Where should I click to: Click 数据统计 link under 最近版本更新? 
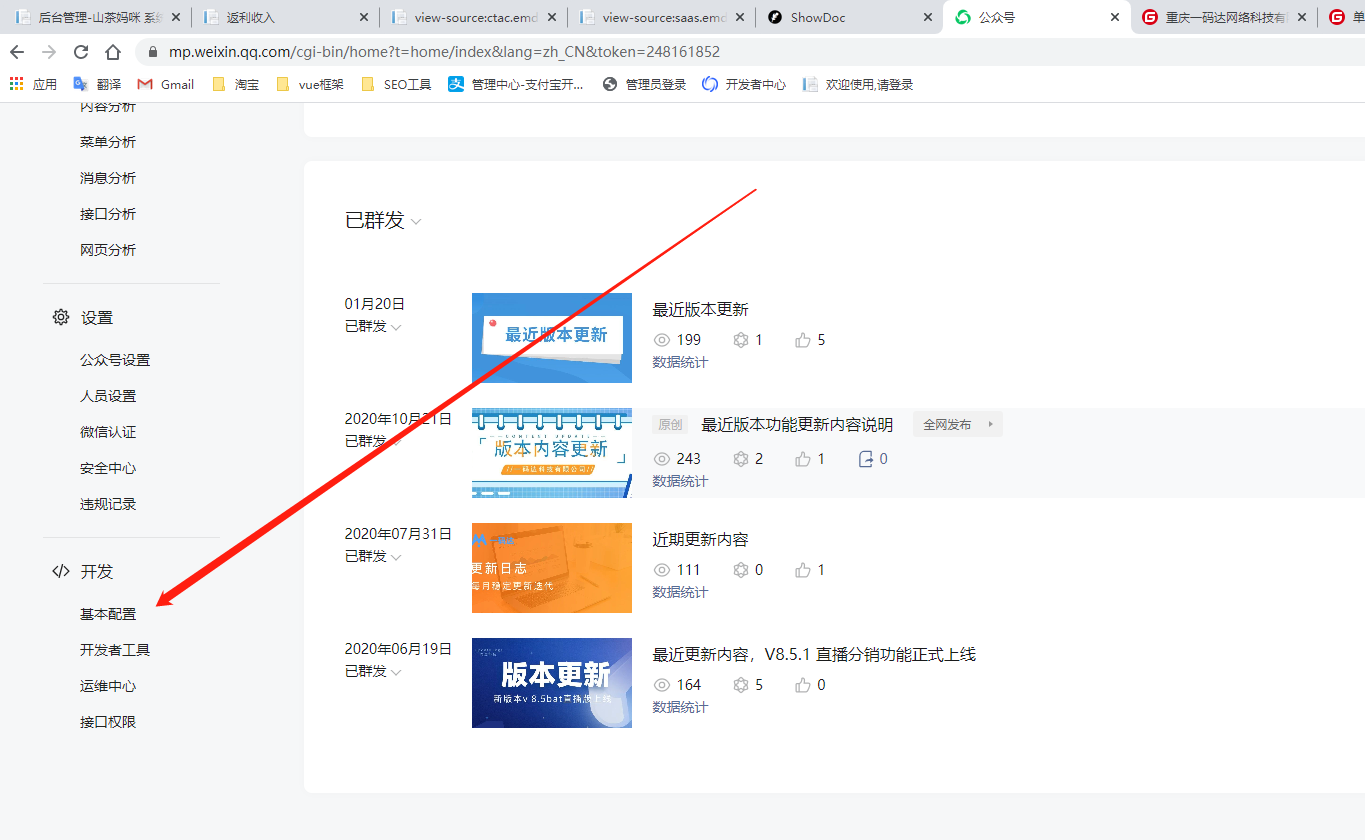pyautogui.click(x=680, y=362)
